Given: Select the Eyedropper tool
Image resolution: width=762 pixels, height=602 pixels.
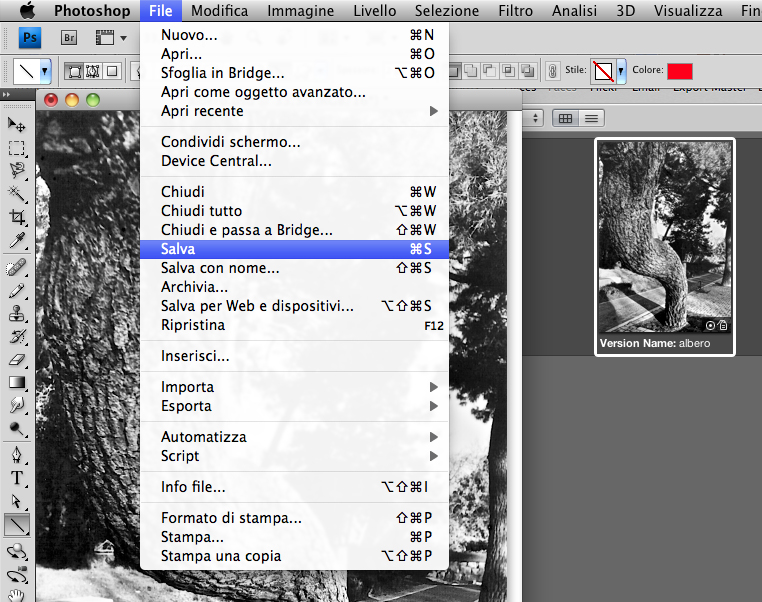Looking at the screenshot, I should tap(17, 240).
